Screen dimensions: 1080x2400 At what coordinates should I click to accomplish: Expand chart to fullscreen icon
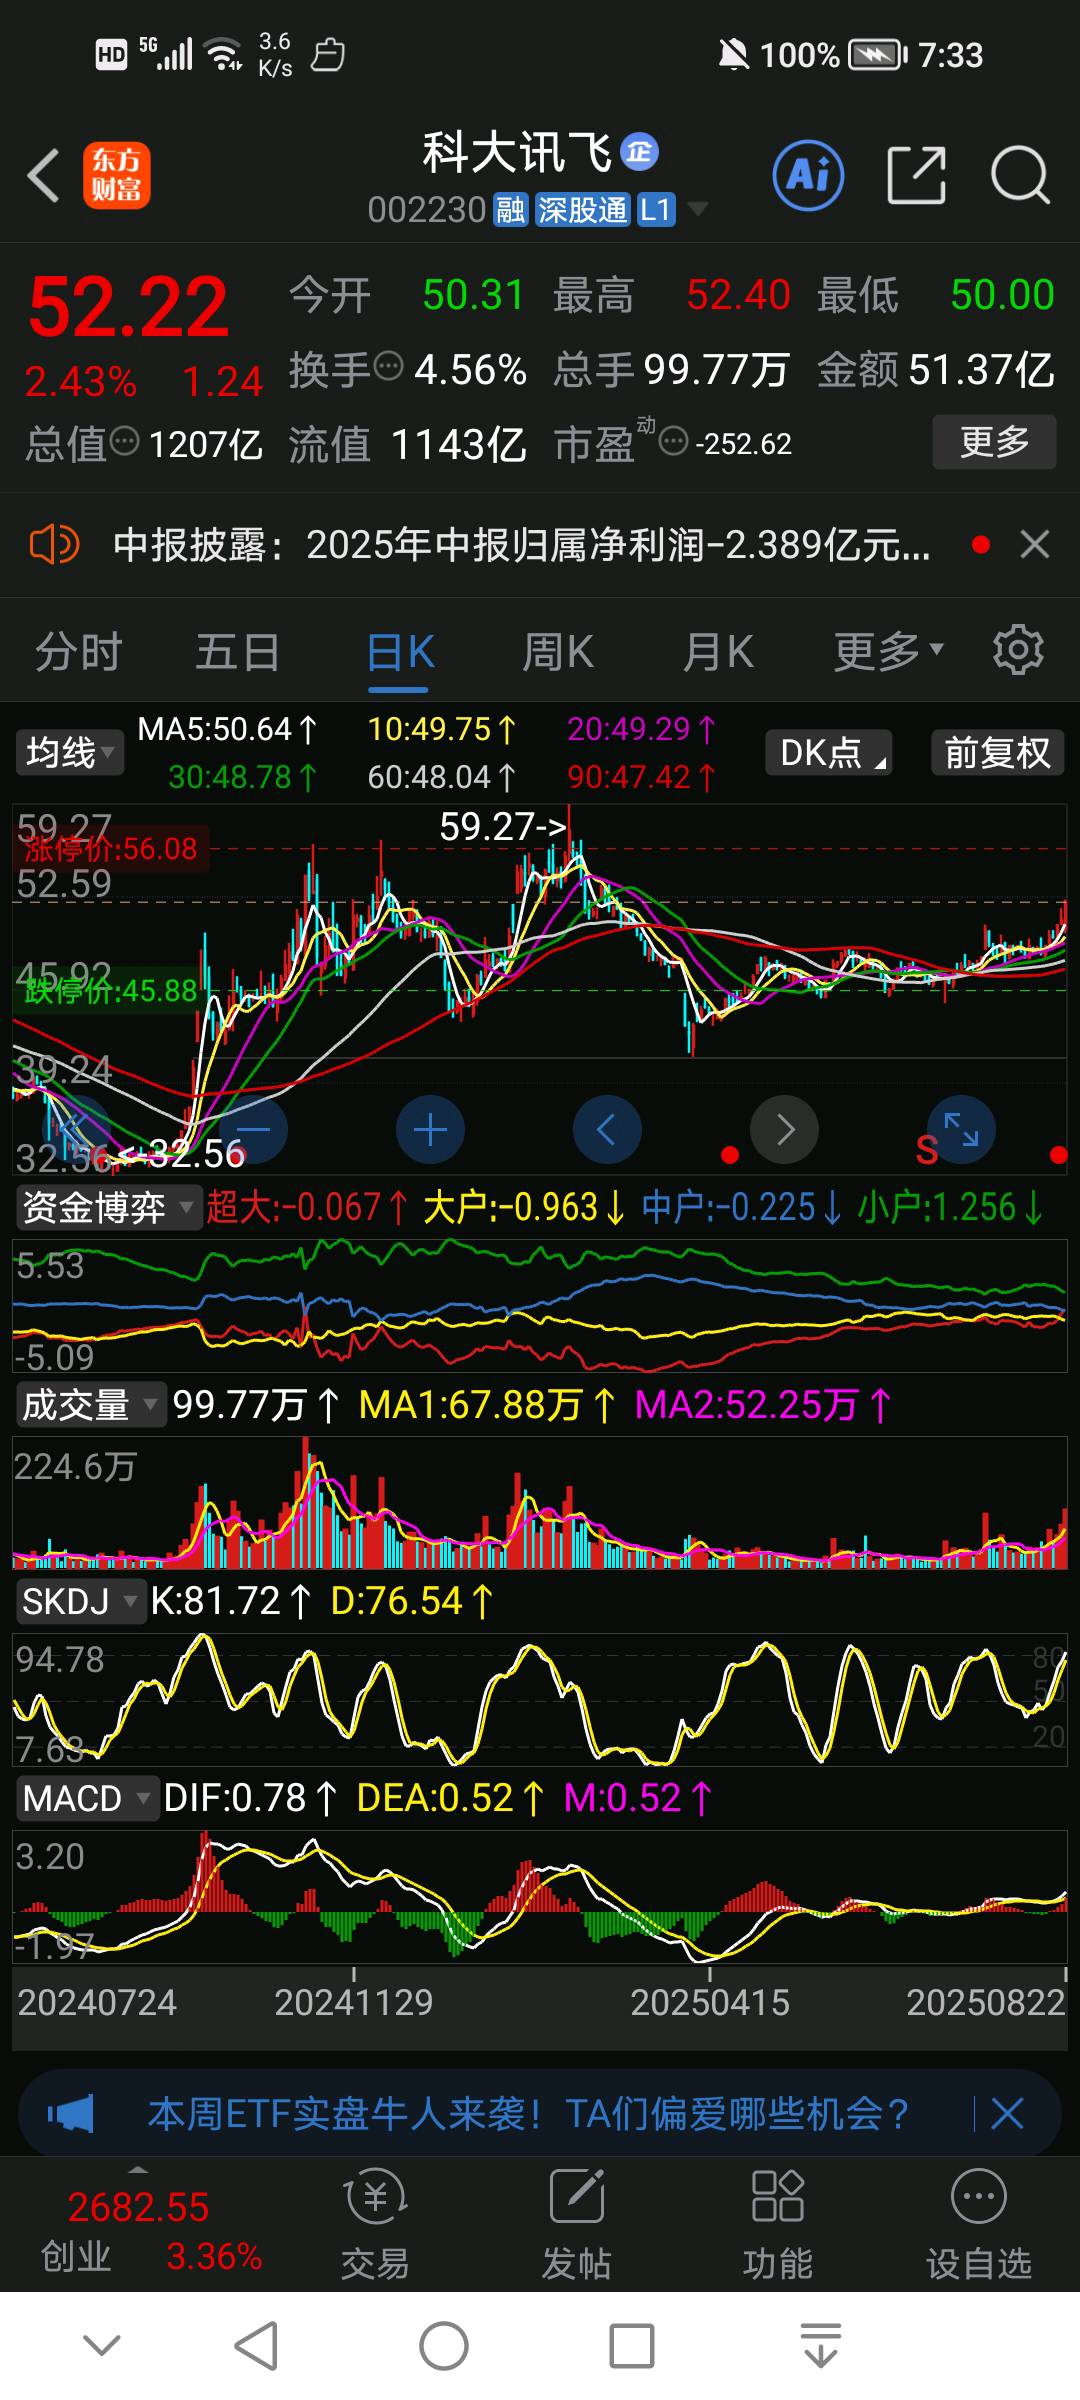click(961, 1130)
